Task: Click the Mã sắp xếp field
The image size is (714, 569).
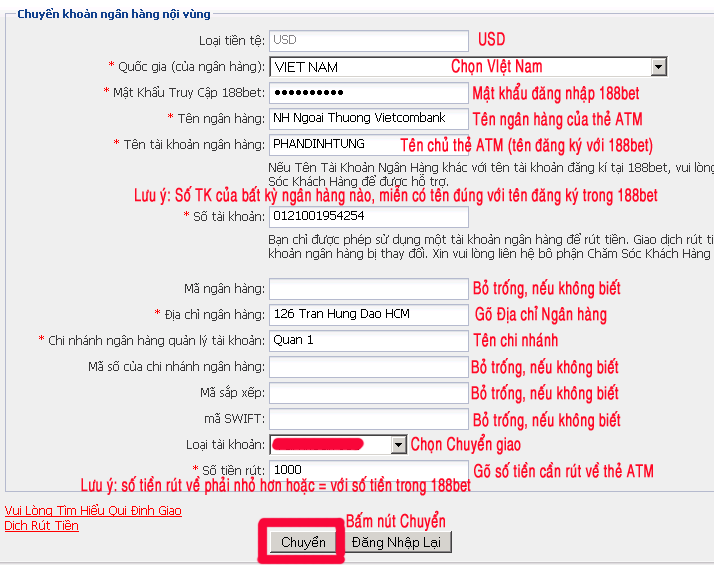Action: tap(369, 393)
